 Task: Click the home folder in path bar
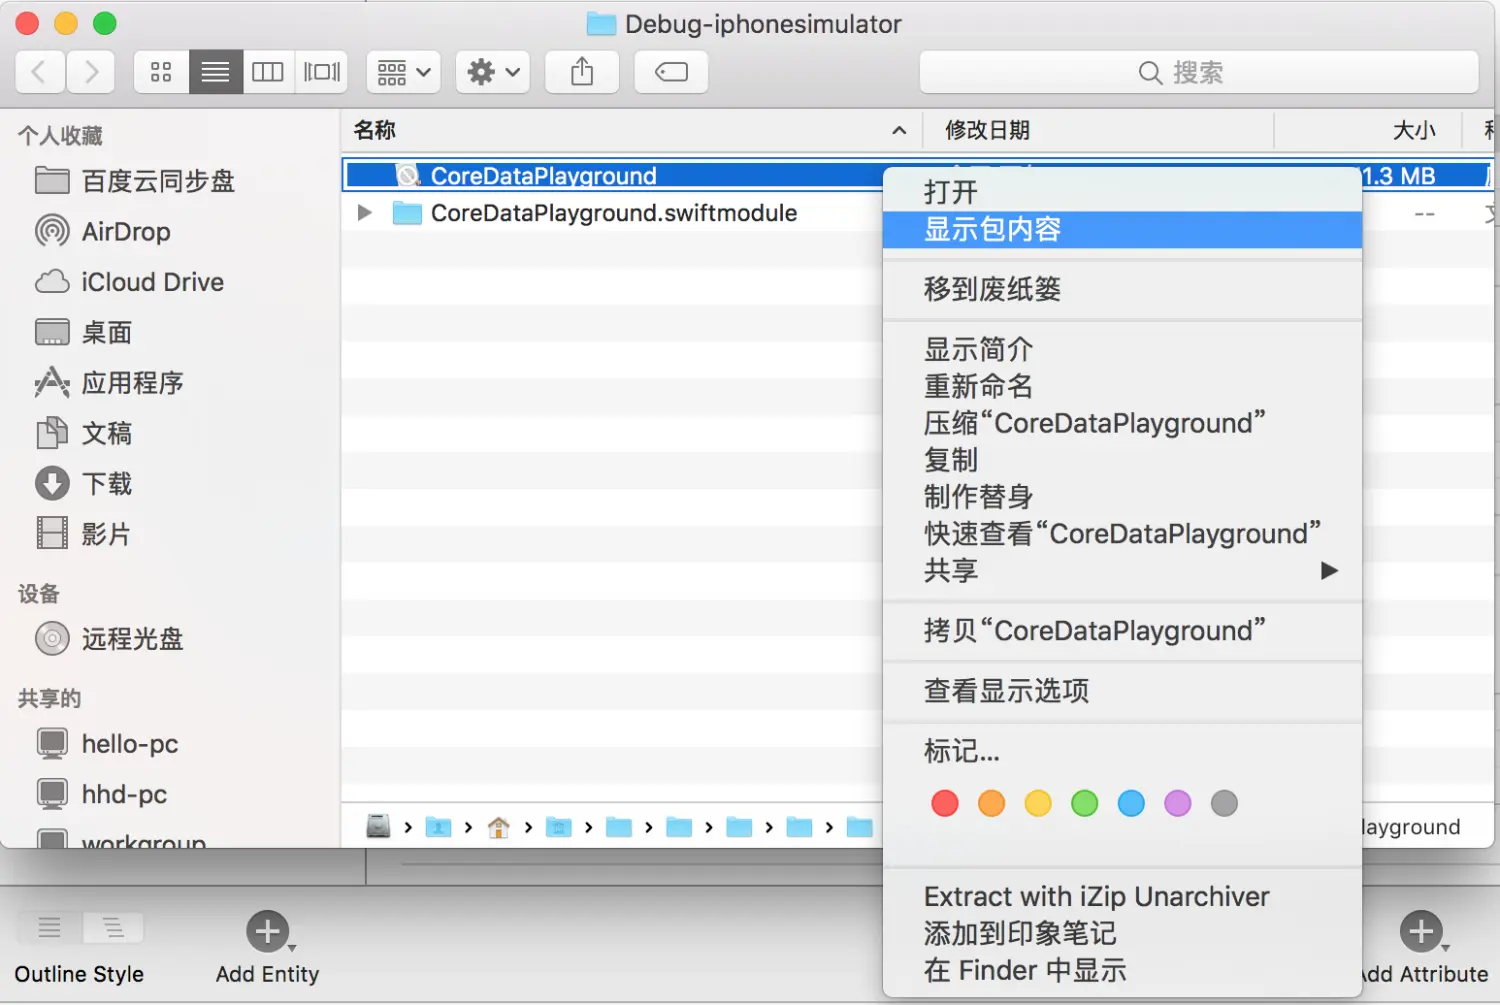point(498,827)
